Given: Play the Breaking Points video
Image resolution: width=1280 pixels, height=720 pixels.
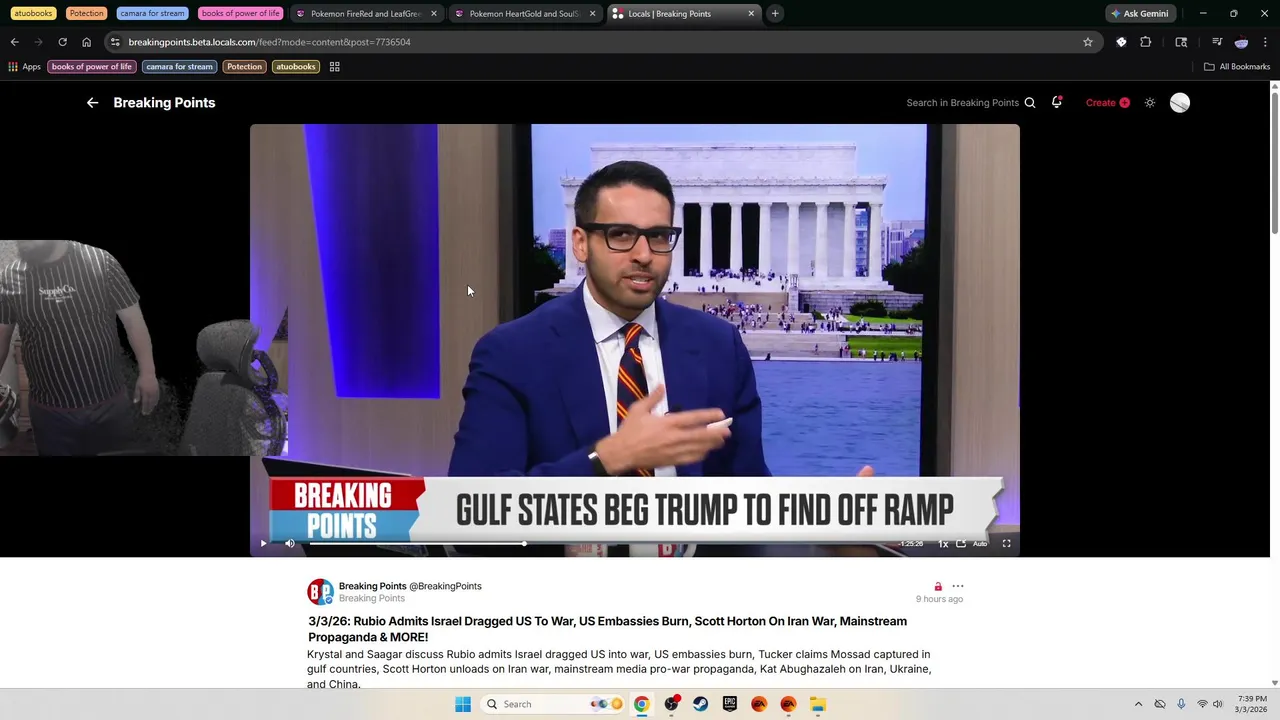Looking at the screenshot, I should (x=263, y=543).
